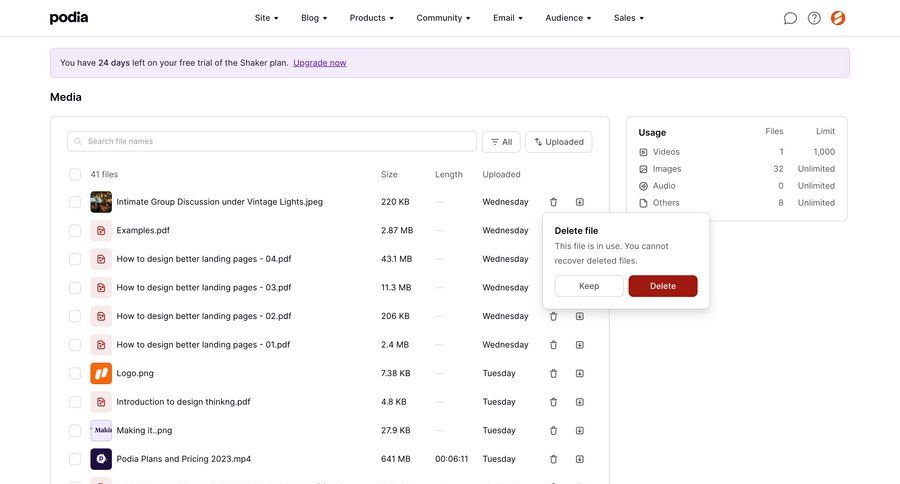
Task: Delete the Intimate Group Discussion jpeg file
Action: pos(553,202)
